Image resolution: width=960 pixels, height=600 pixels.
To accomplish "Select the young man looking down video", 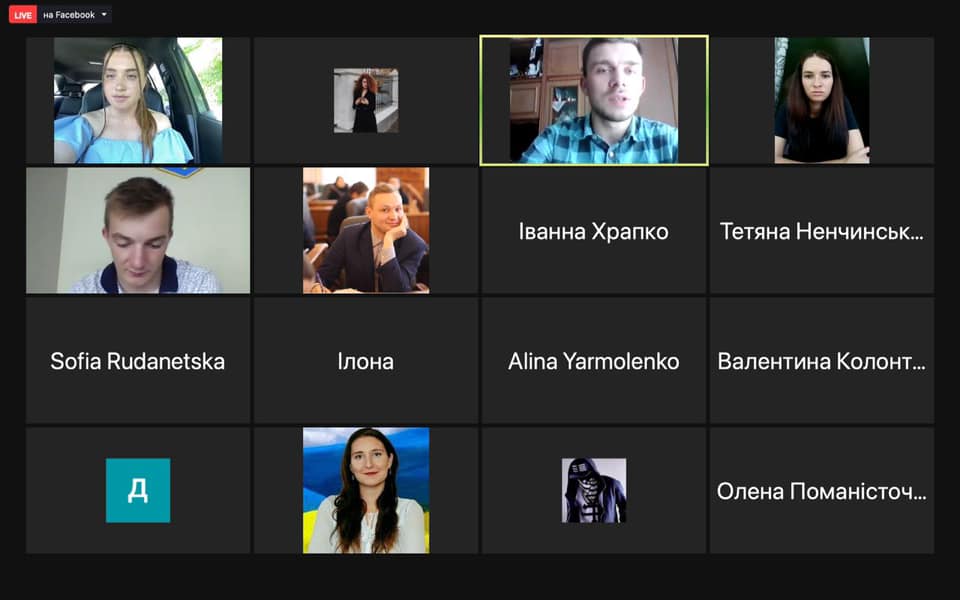I will (x=138, y=230).
